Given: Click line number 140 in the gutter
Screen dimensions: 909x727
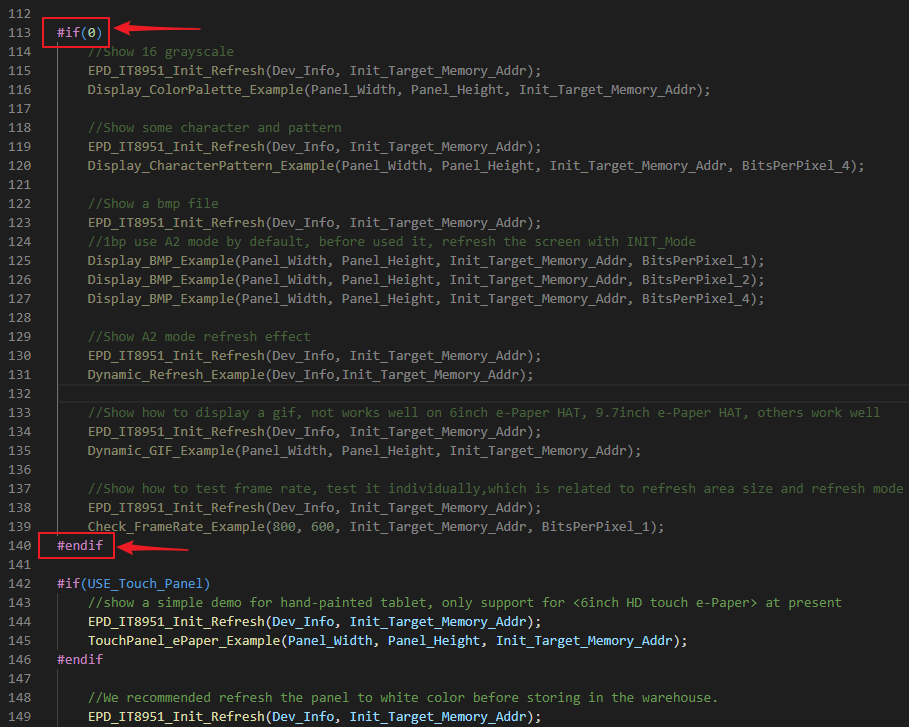Looking at the screenshot, I should 19,546.
